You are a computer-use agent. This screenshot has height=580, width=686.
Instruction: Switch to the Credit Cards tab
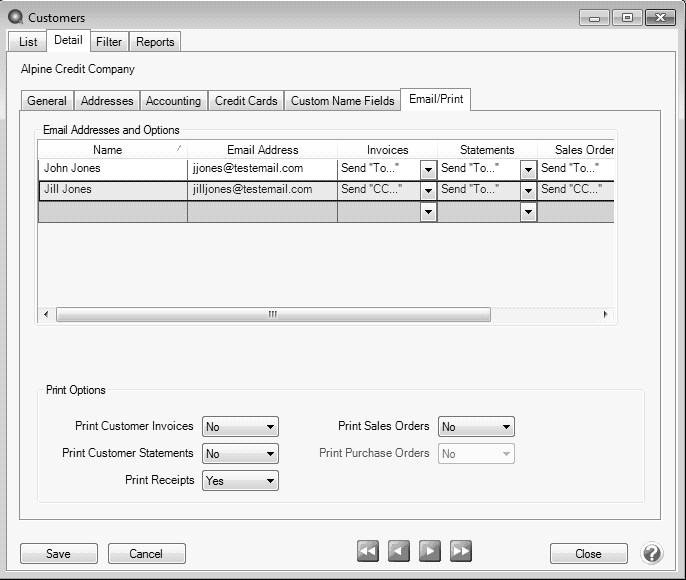point(246,101)
